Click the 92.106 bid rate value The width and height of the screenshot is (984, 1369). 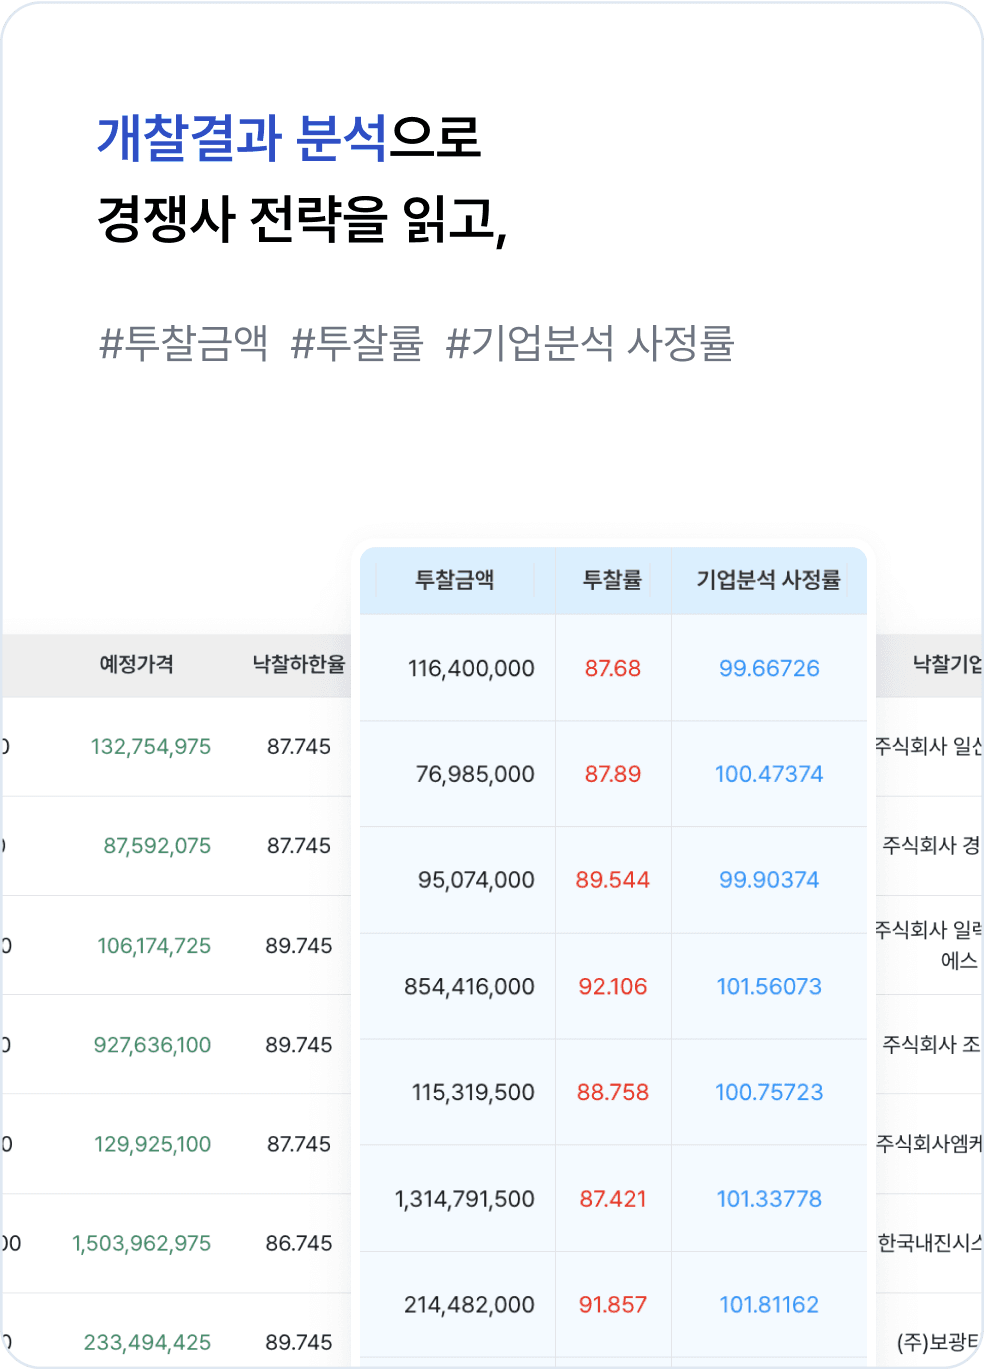coord(612,986)
